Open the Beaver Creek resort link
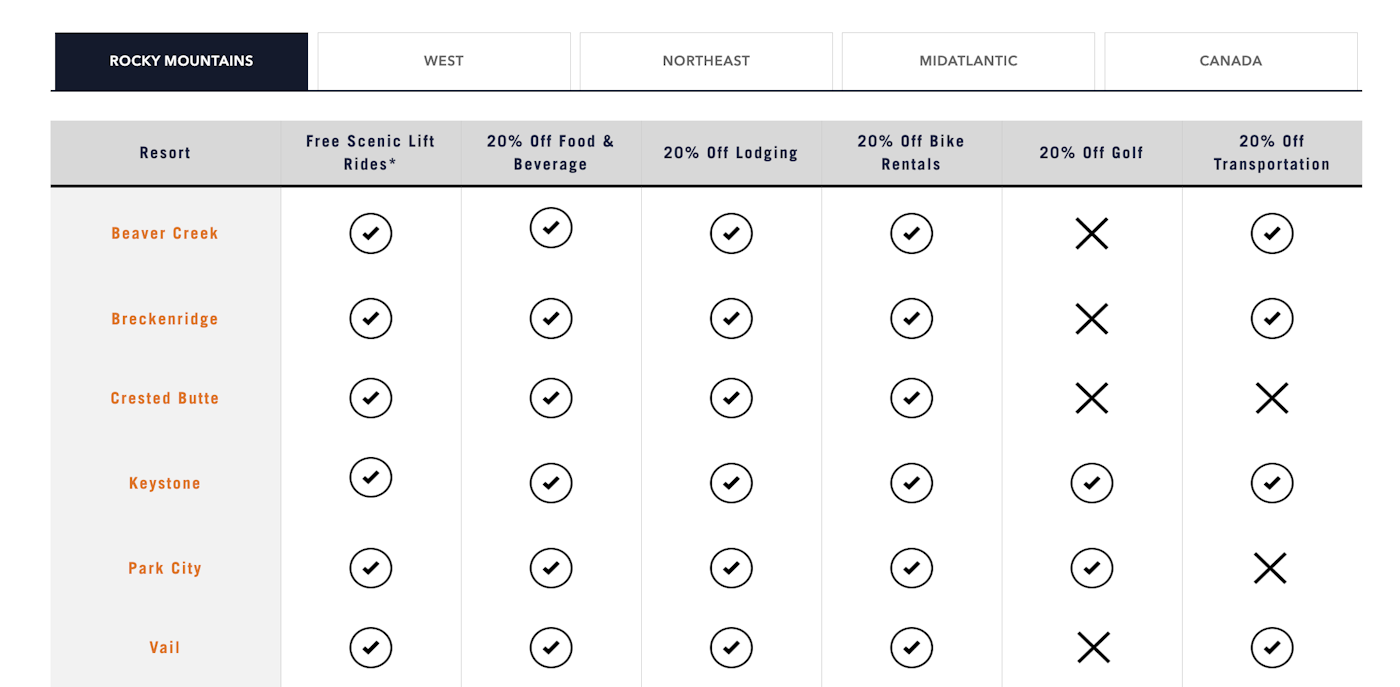 click(x=165, y=234)
